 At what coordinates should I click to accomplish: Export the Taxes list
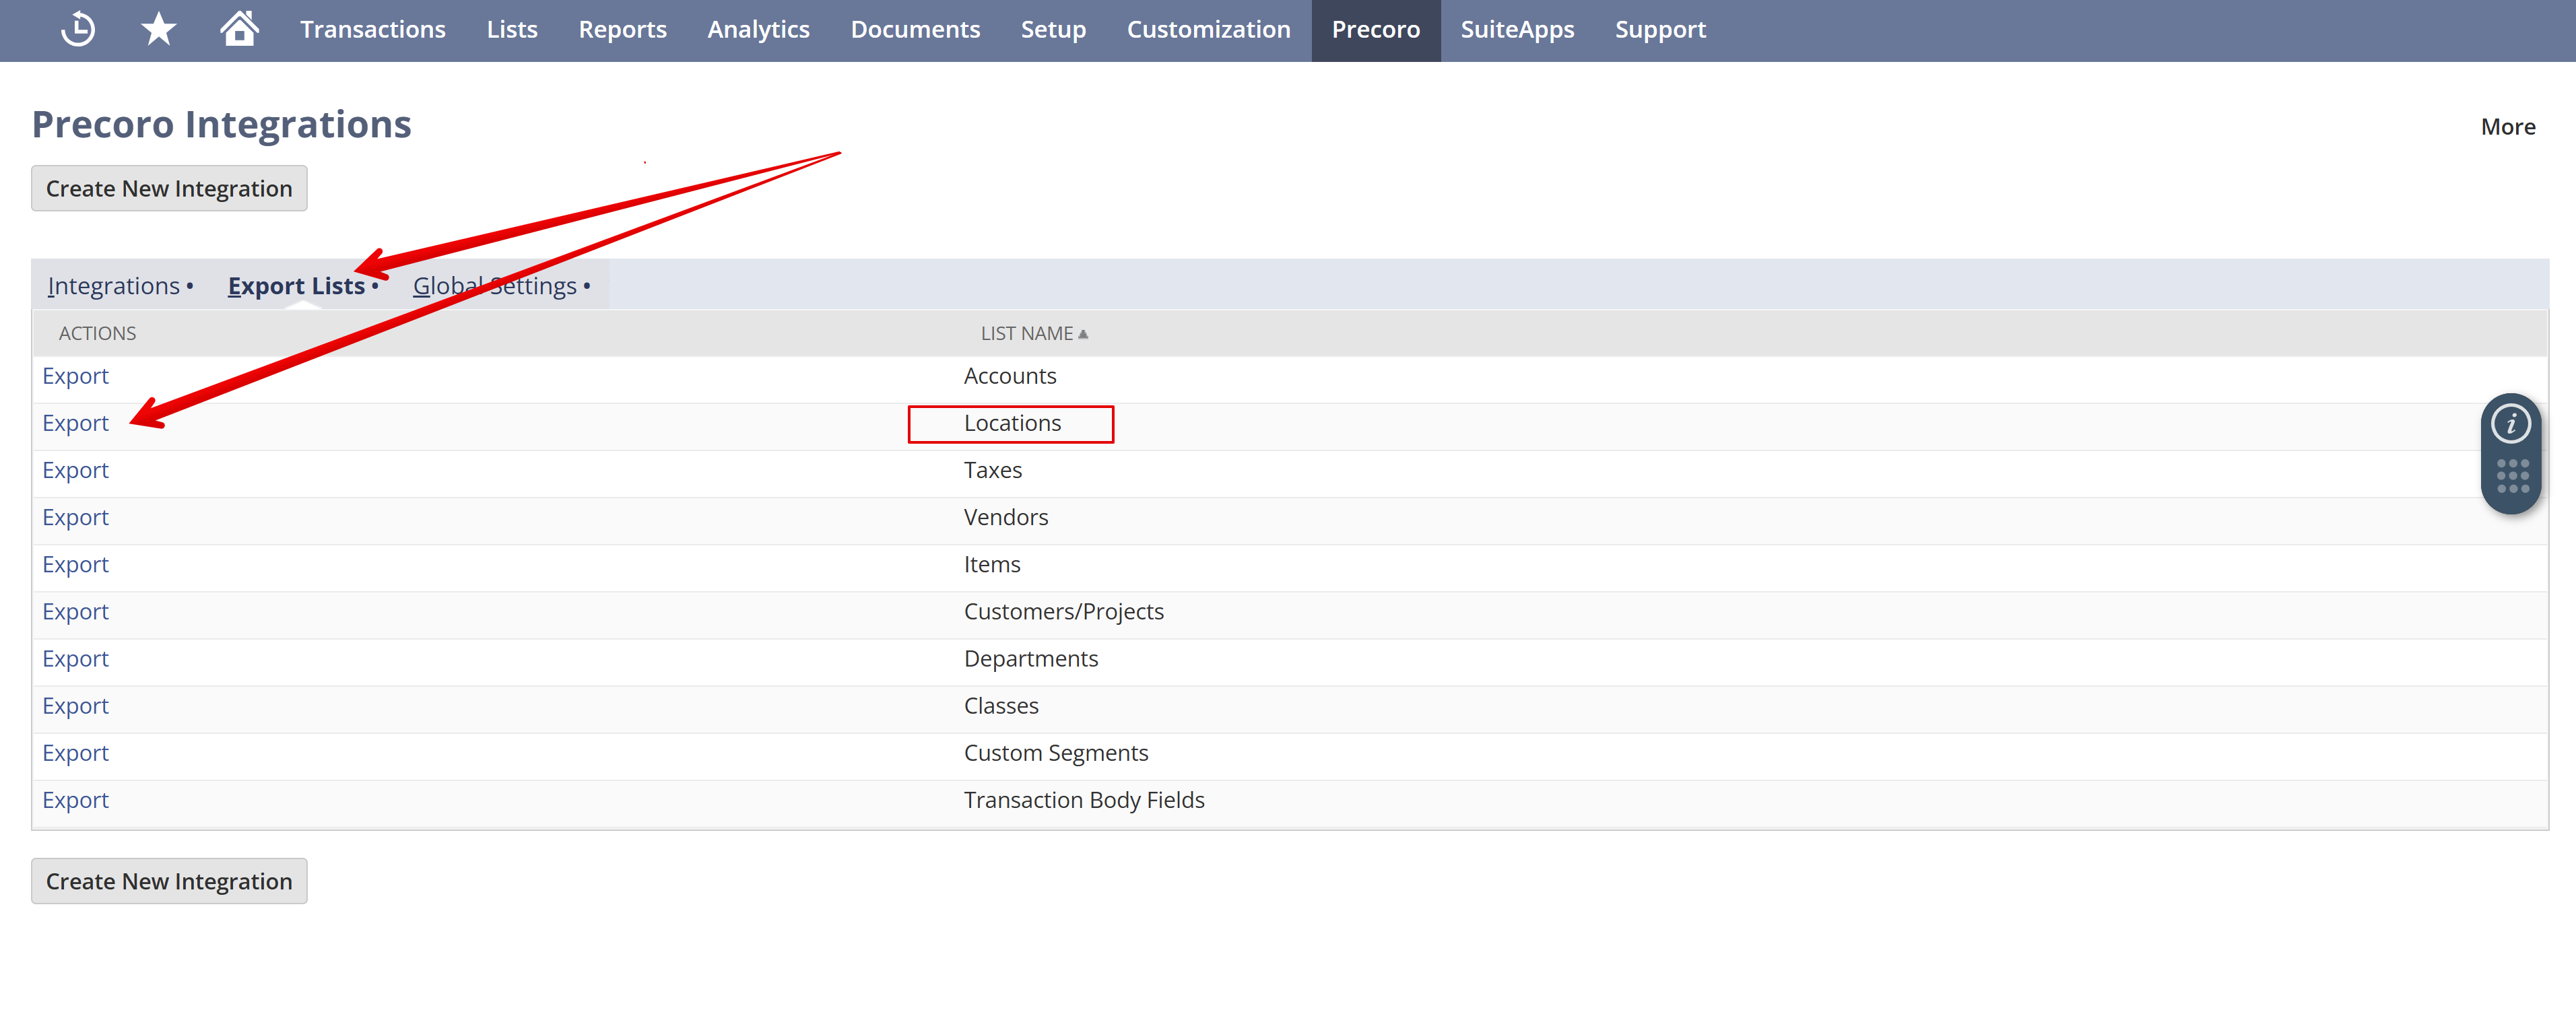(x=75, y=470)
